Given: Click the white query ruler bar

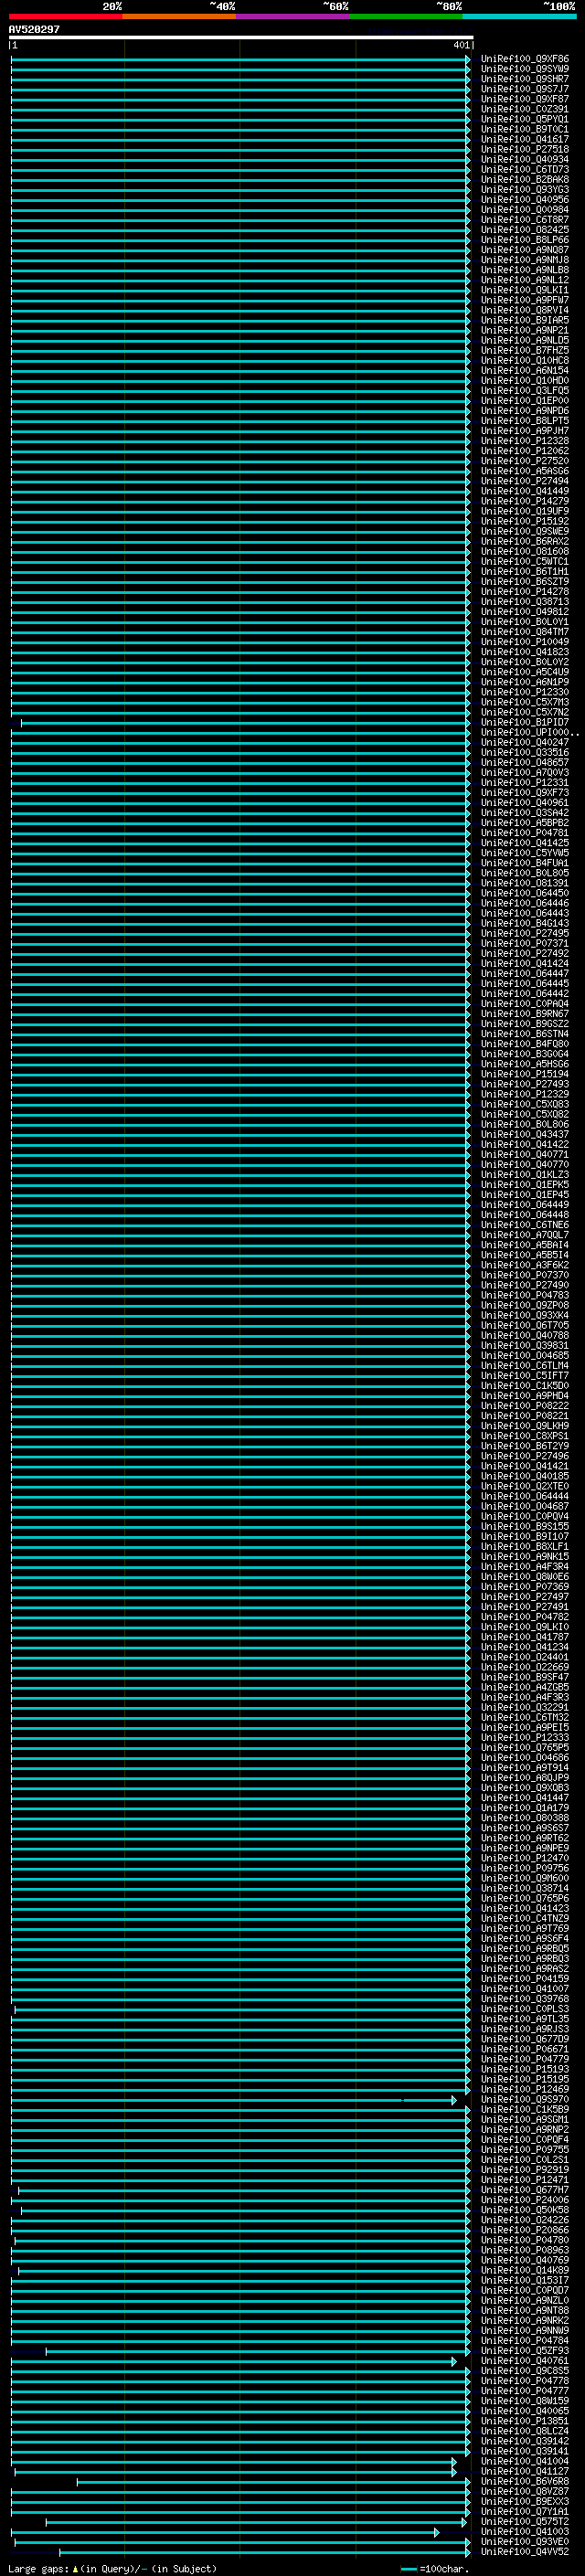Looking at the screenshot, I should coord(241,38).
